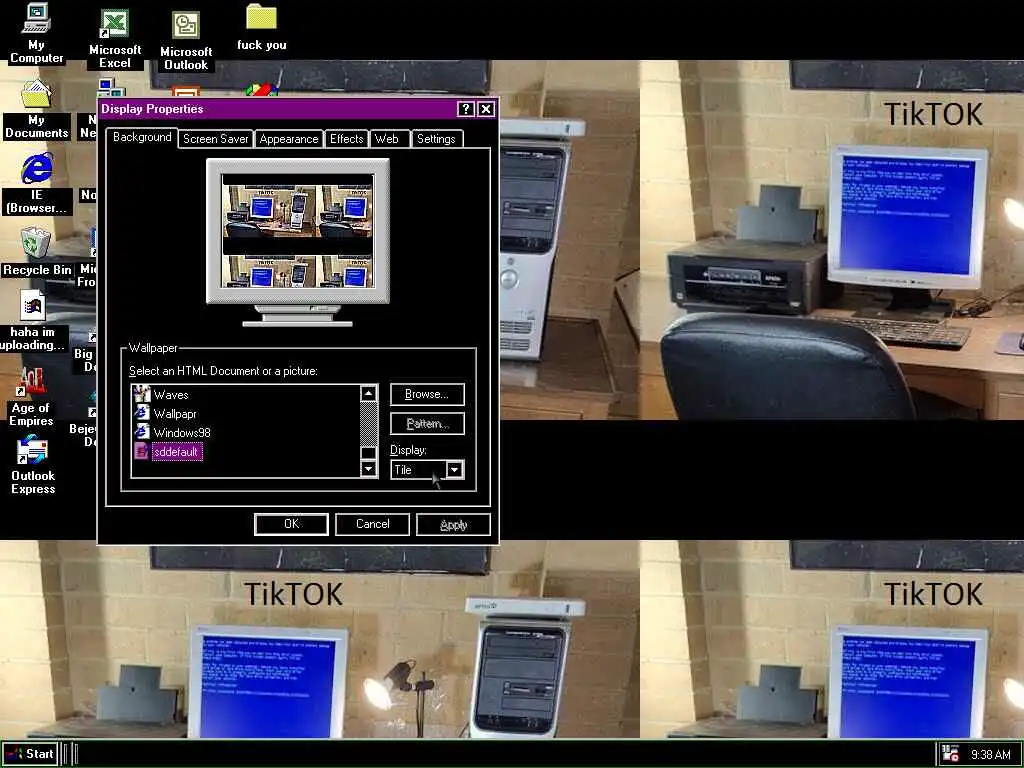
Task: Open the Effects tab
Action: pyautogui.click(x=346, y=138)
